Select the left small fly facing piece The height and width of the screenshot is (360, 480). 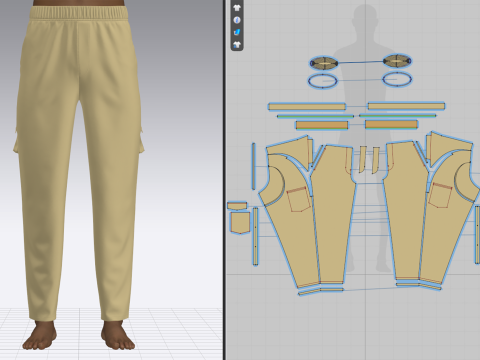(x=362, y=159)
